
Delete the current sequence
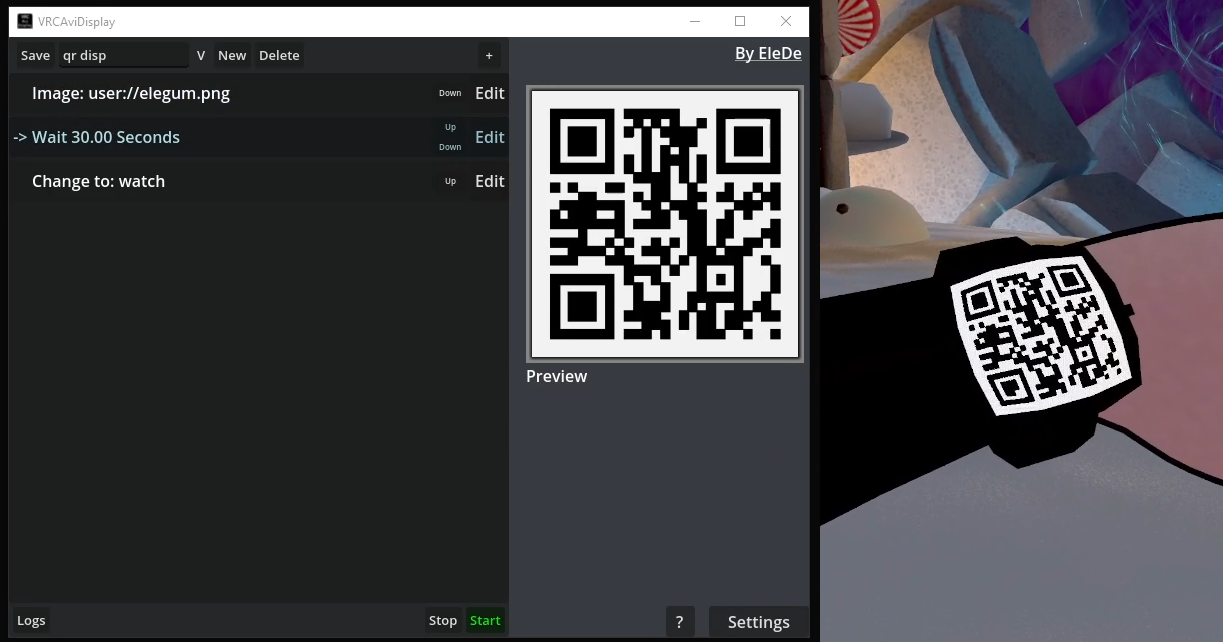point(279,56)
